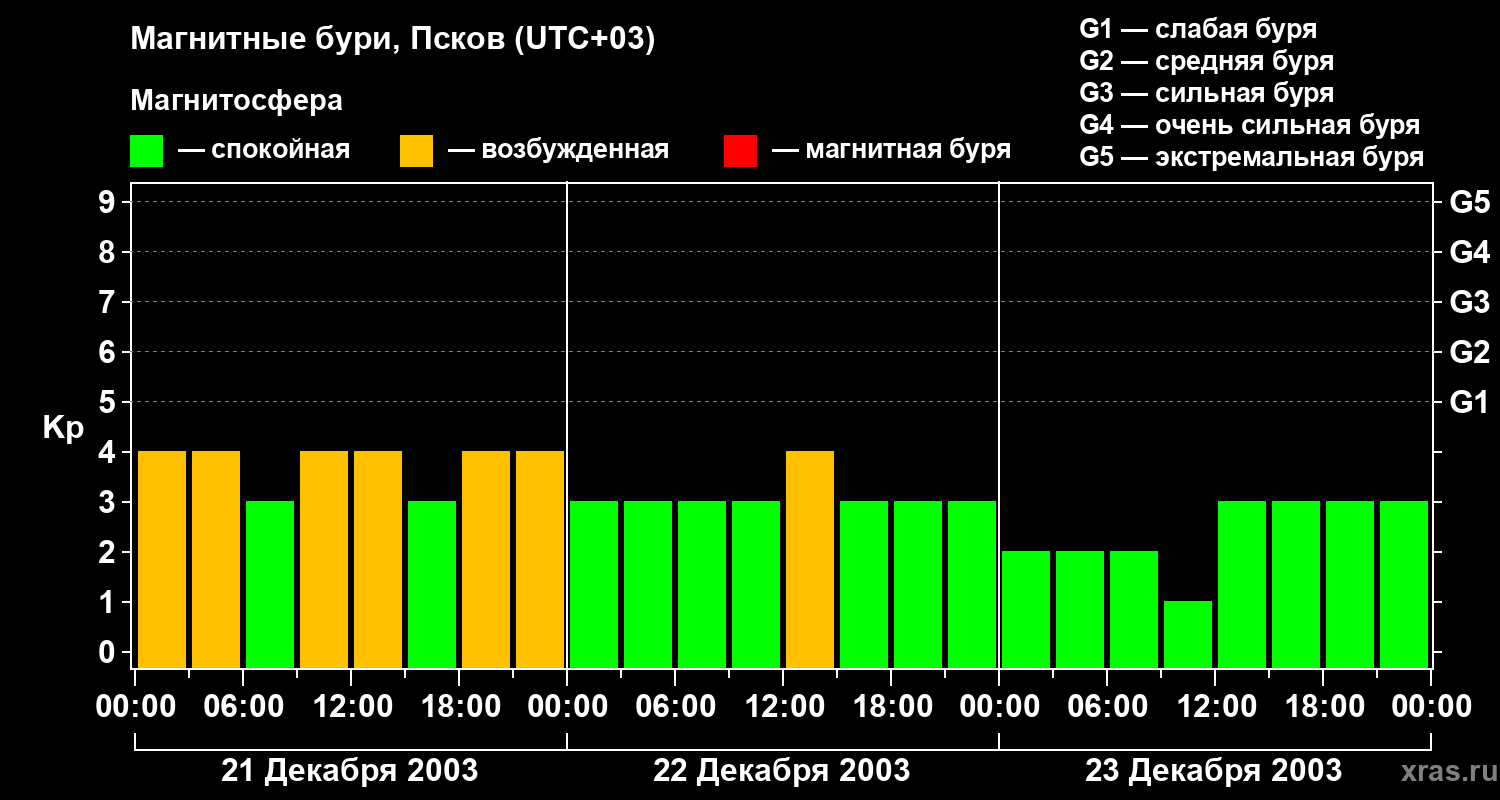Click the red "магнитная буря" legend swatch
This screenshot has width=1500, height=800.
coord(740,151)
